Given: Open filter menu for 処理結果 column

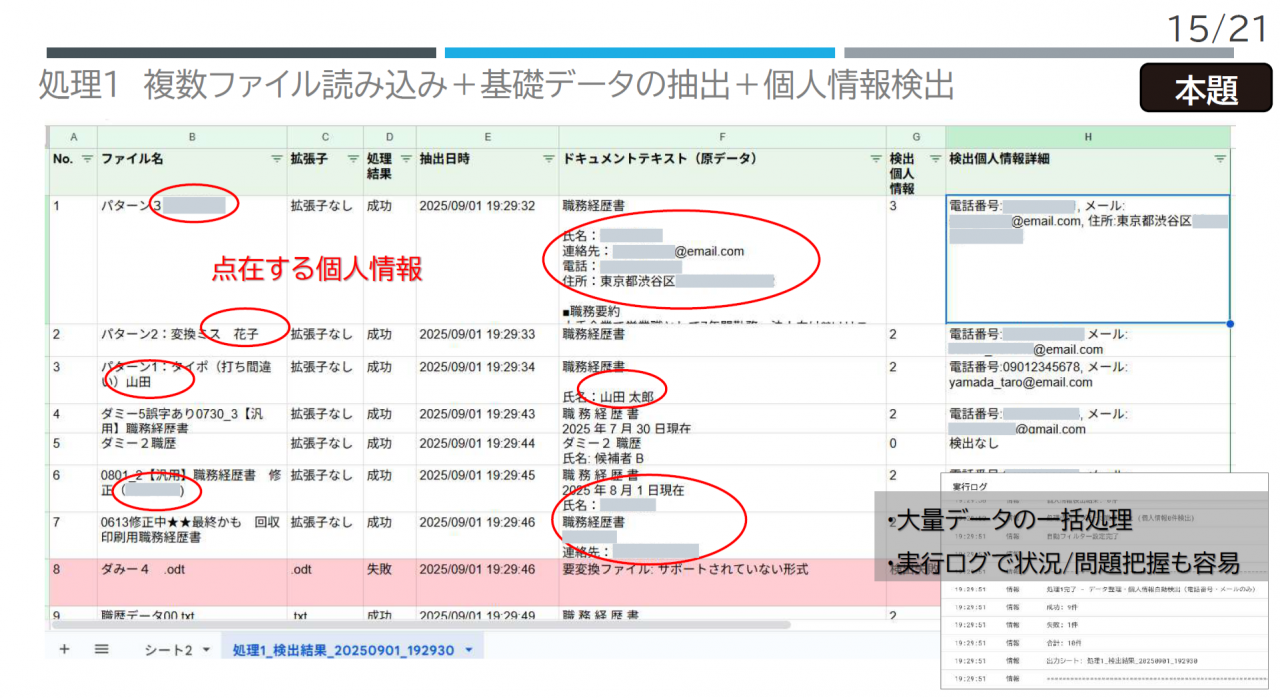Looking at the screenshot, I should click(405, 159).
